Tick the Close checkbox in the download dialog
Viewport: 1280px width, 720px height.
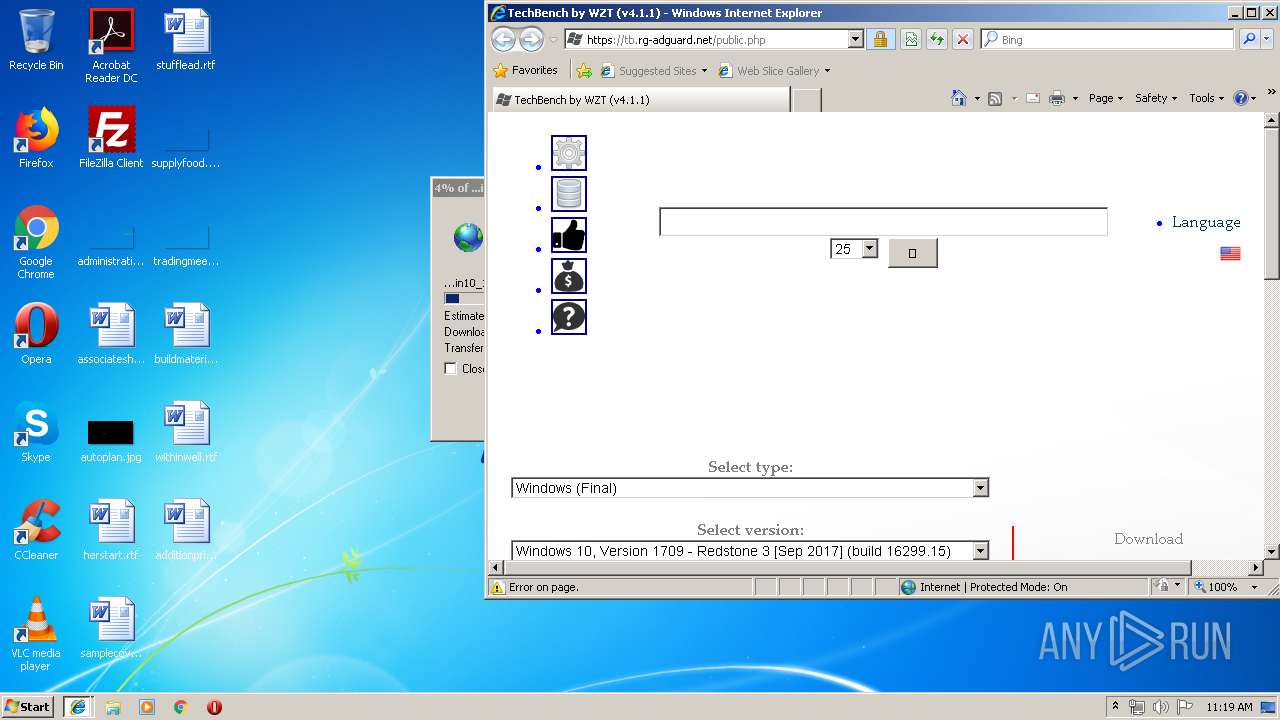(451, 369)
